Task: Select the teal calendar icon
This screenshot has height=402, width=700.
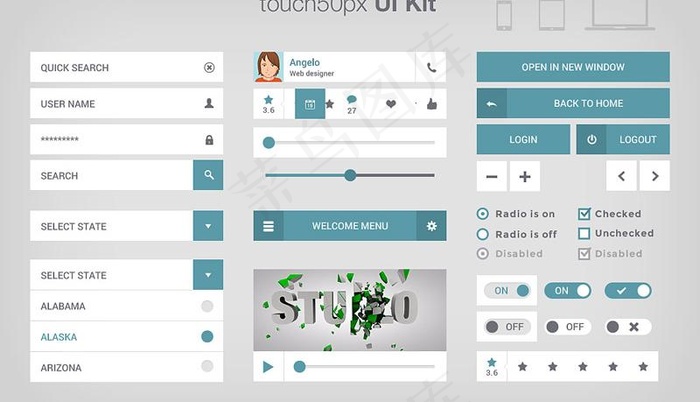Action: (x=310, y=104)
